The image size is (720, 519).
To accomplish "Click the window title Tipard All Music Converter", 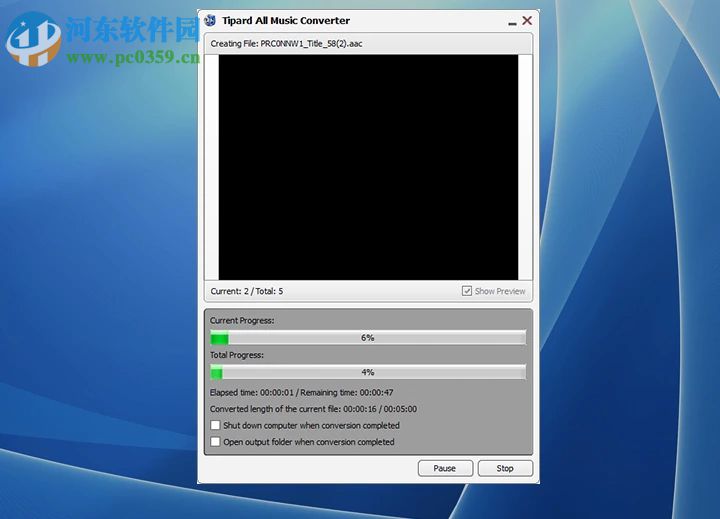I will tap(286, 21).
